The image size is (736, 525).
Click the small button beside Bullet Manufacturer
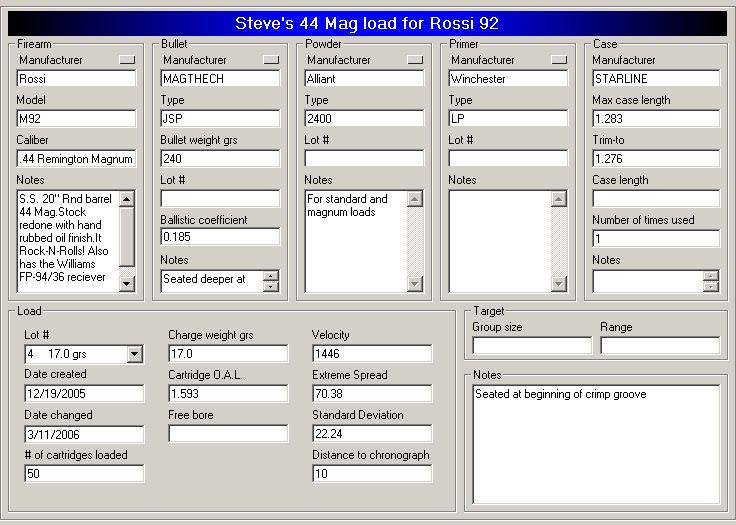point(271,60)
